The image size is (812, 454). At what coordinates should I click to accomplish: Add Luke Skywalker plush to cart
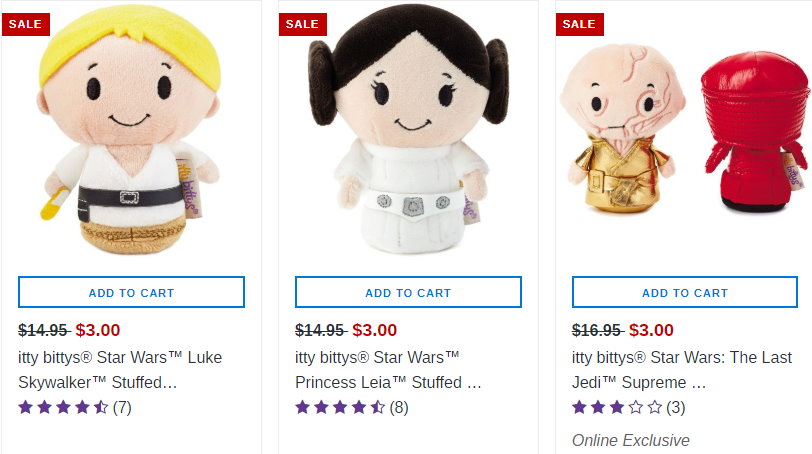(131, 292)
